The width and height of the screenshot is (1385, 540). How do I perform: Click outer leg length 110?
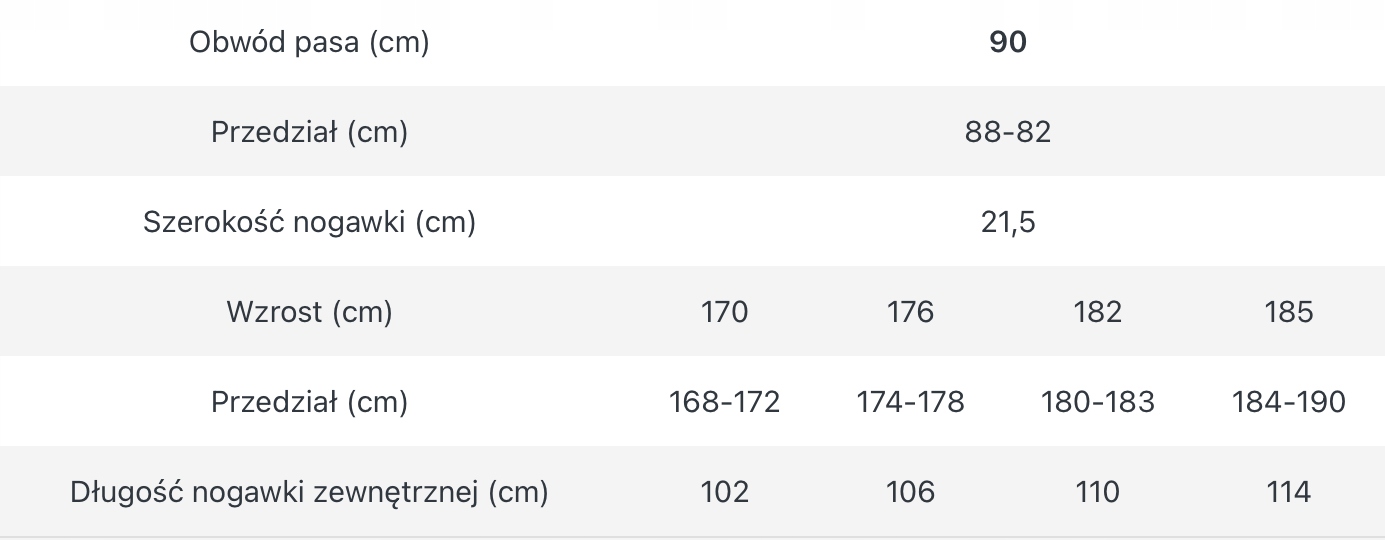[x=1097, y=492]
